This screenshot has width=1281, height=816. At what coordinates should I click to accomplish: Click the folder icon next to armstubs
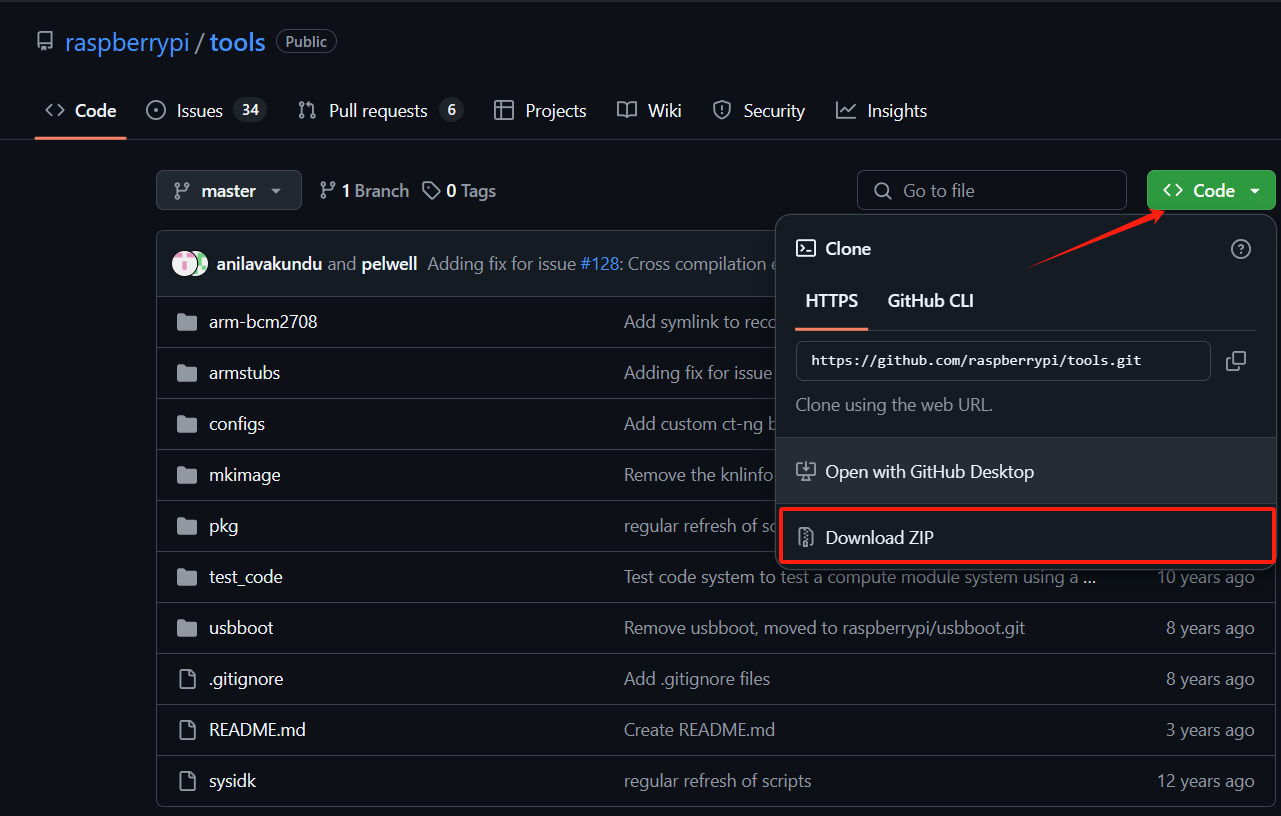[187, 373]
